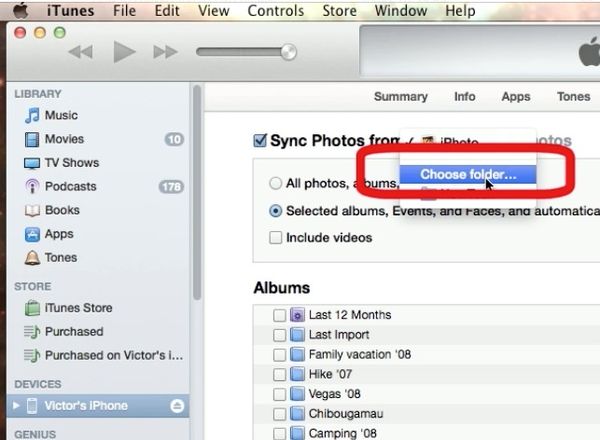Adjust the volume slider knob
The height and width of the screenshot is (440, 600).
pyautogui.click(x=289, y=52)
